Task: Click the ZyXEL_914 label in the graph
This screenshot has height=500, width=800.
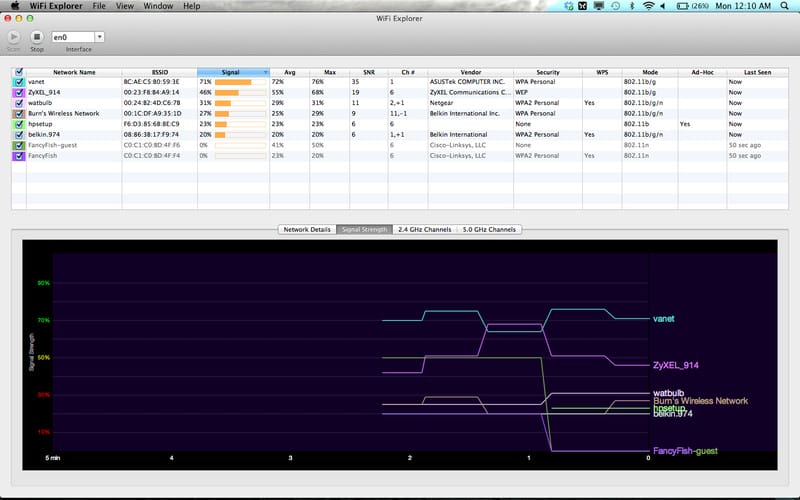Action: click(x=676, y=365)
